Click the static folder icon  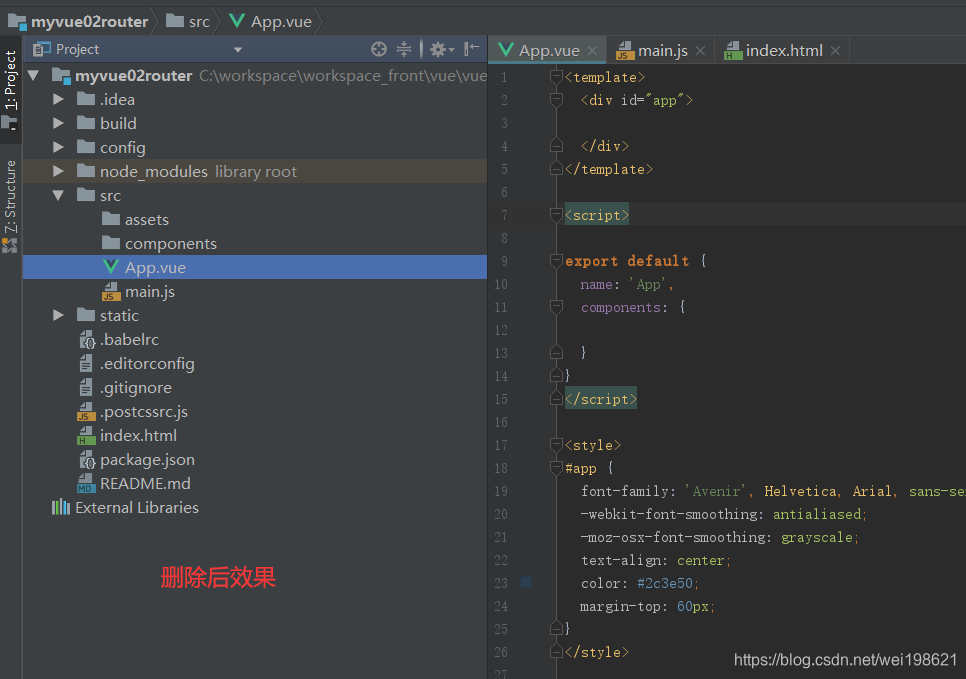(86, 315)
